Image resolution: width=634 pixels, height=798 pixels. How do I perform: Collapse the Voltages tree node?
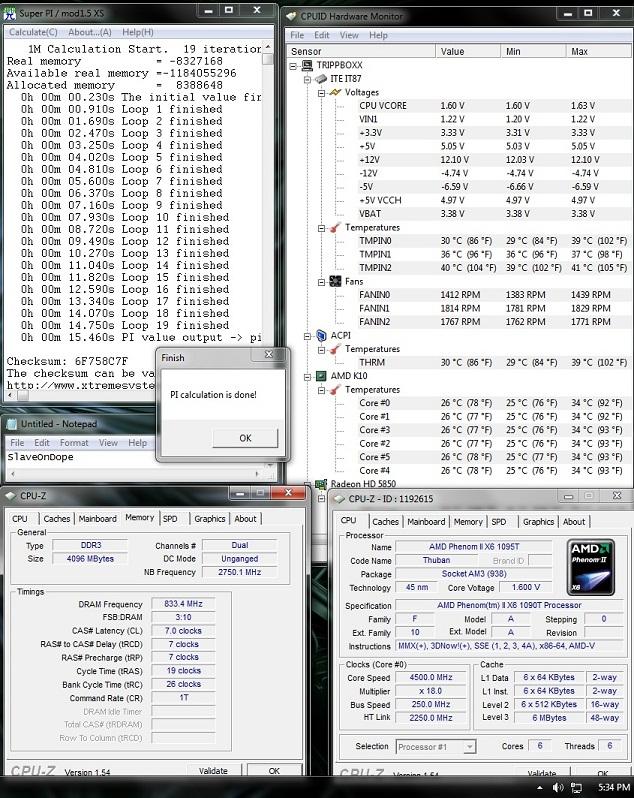[x=322, y=93]
